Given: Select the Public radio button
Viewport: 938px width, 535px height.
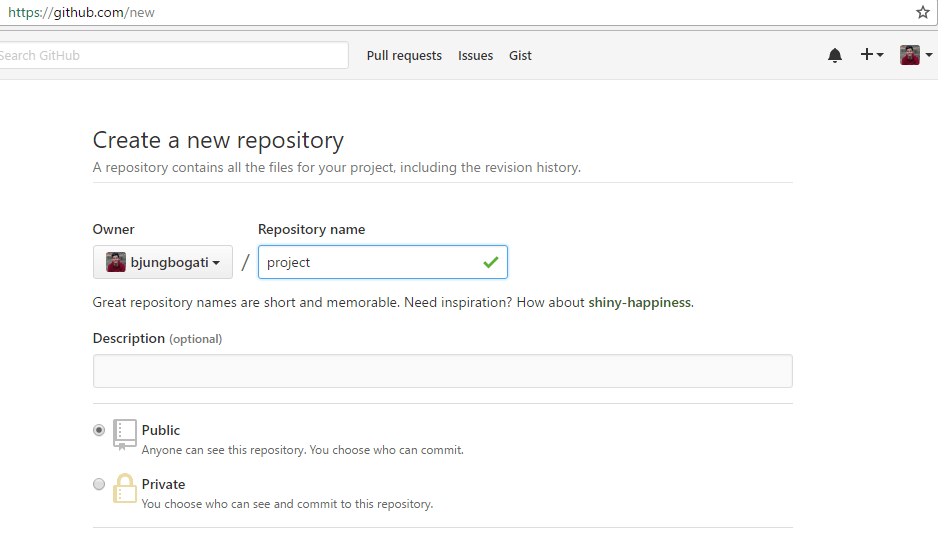Looking at the screenshot, I should (x=99, y=430).
